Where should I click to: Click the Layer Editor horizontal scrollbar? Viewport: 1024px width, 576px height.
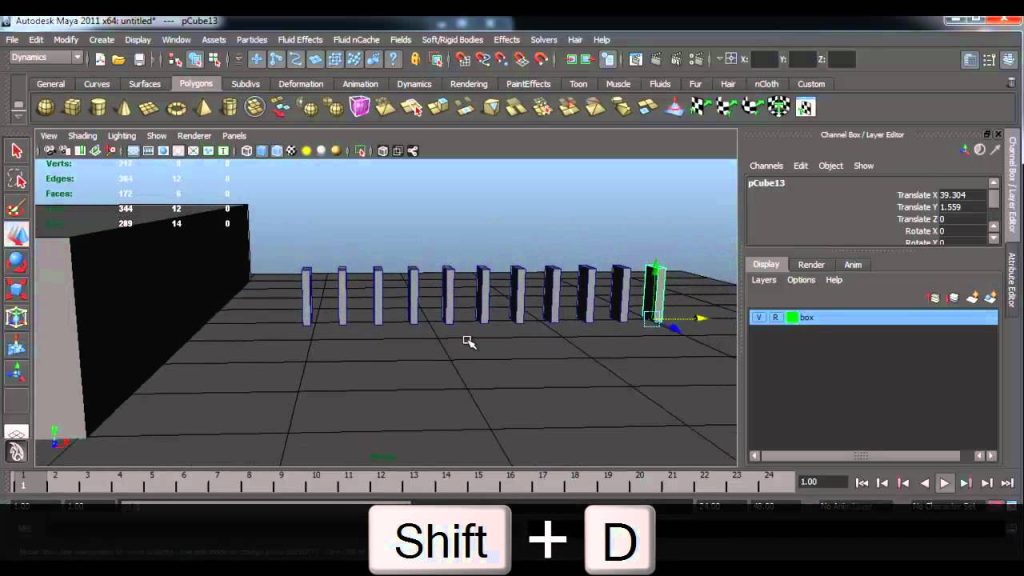point(860,455)
